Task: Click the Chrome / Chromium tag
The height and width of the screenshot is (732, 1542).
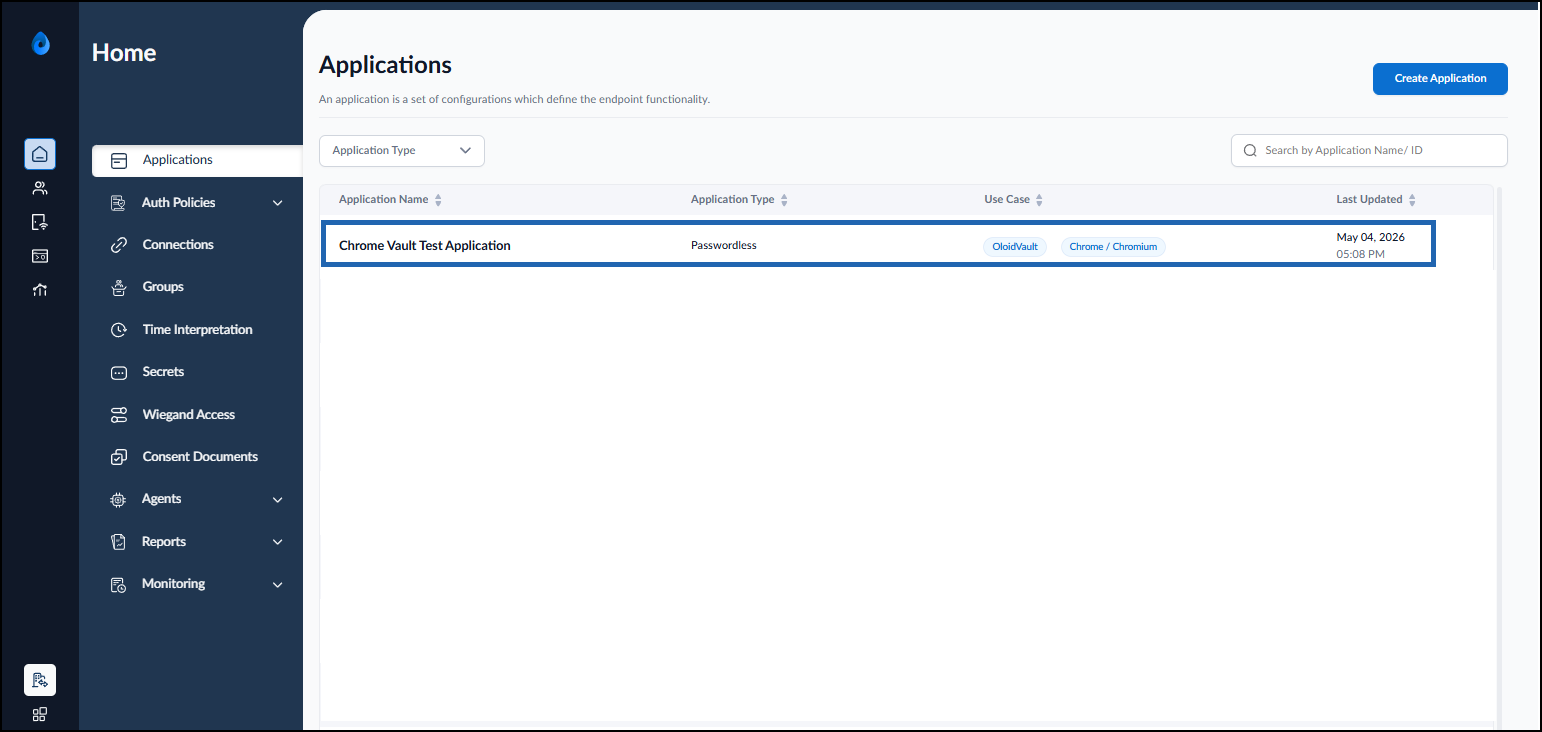Action: (x=1113, y=246)
